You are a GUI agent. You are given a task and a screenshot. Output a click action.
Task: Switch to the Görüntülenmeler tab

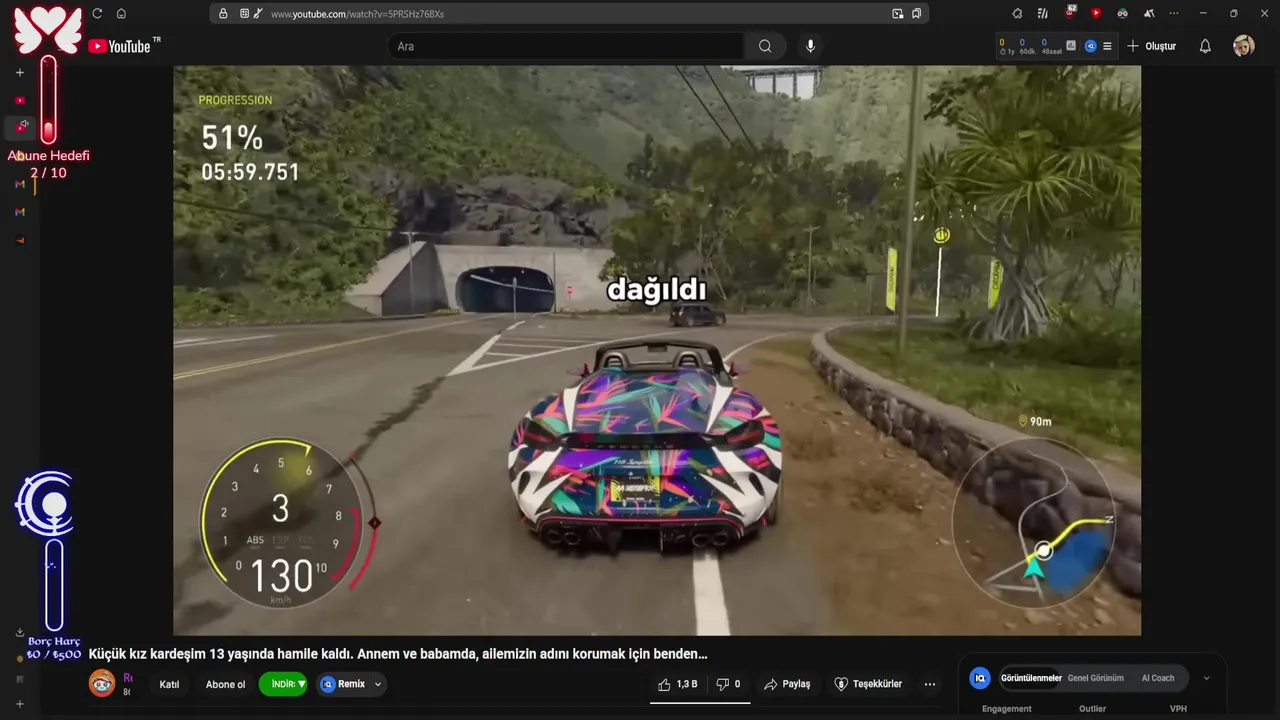click(x=1031, y=678)
